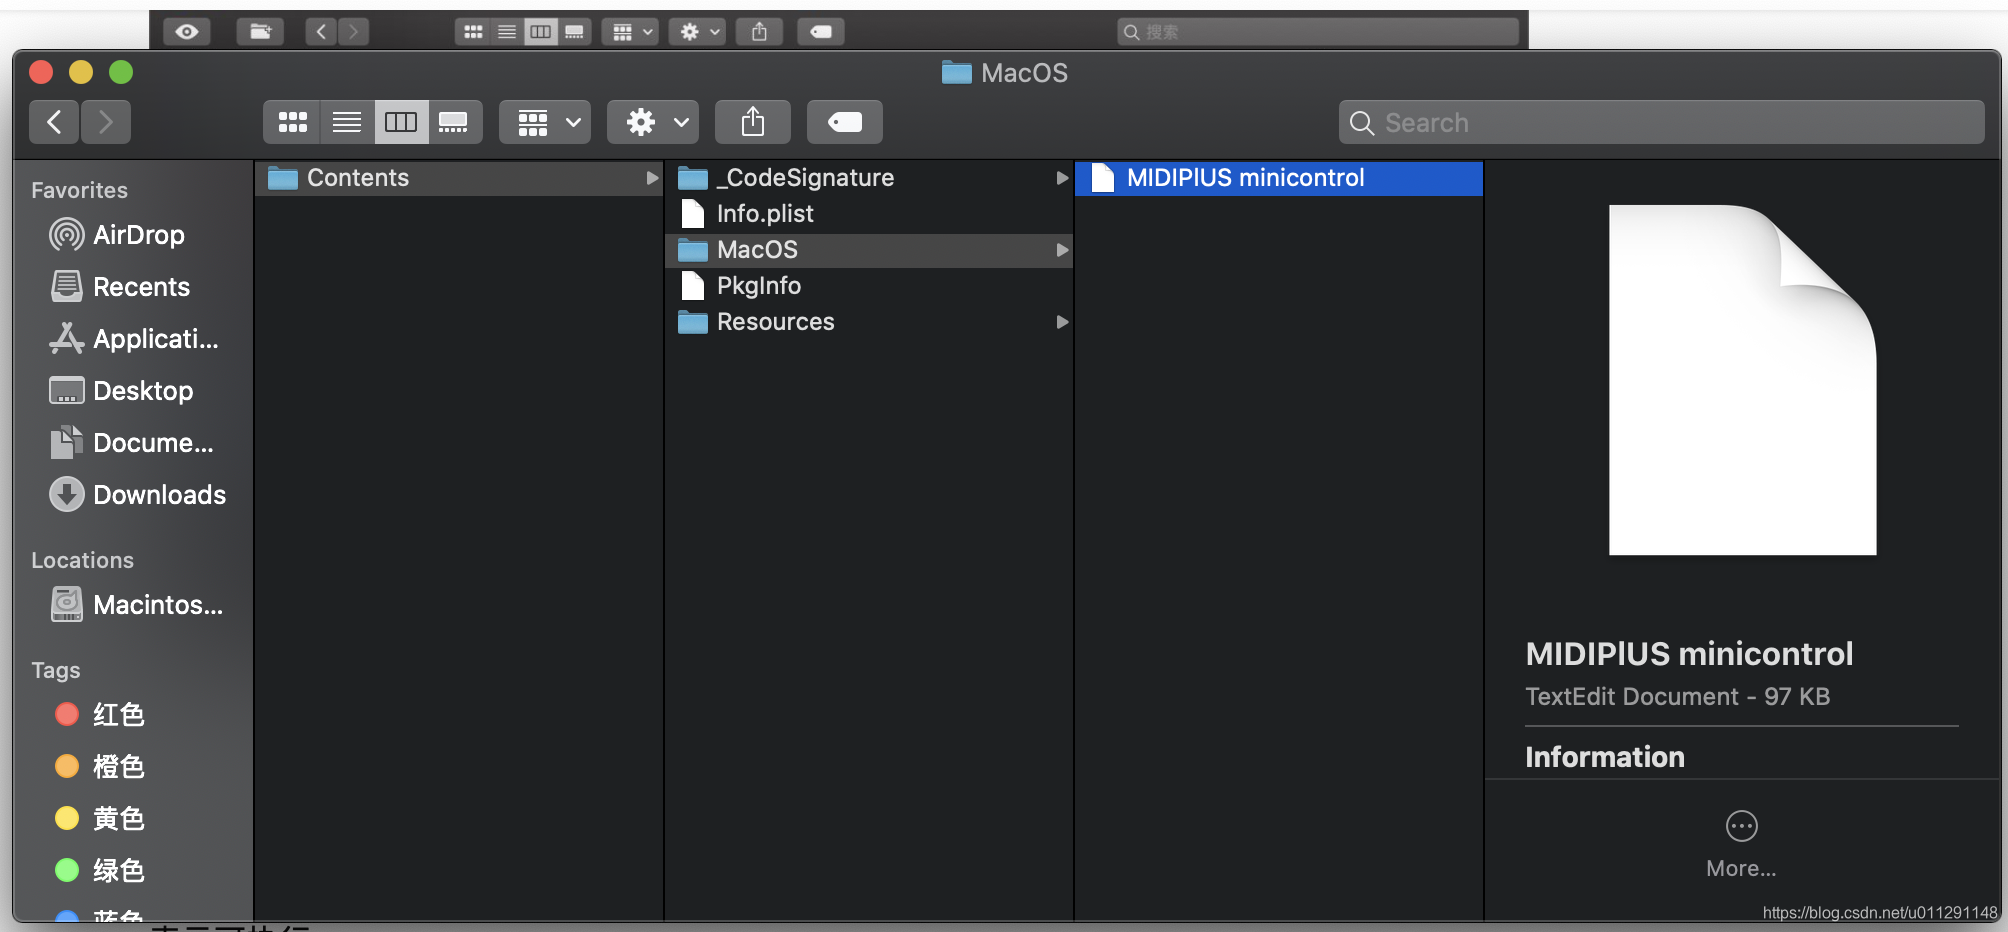Click the MacOS title folder icon
2008x932 pixels.
[957, 73]
